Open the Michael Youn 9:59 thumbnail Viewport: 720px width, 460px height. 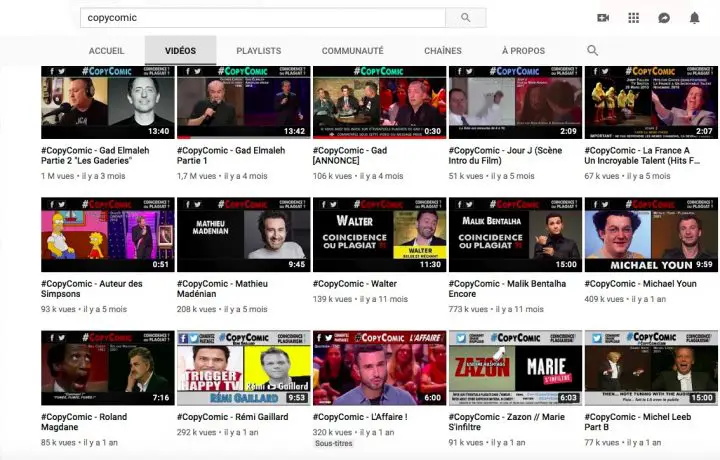tap(651, 235)
